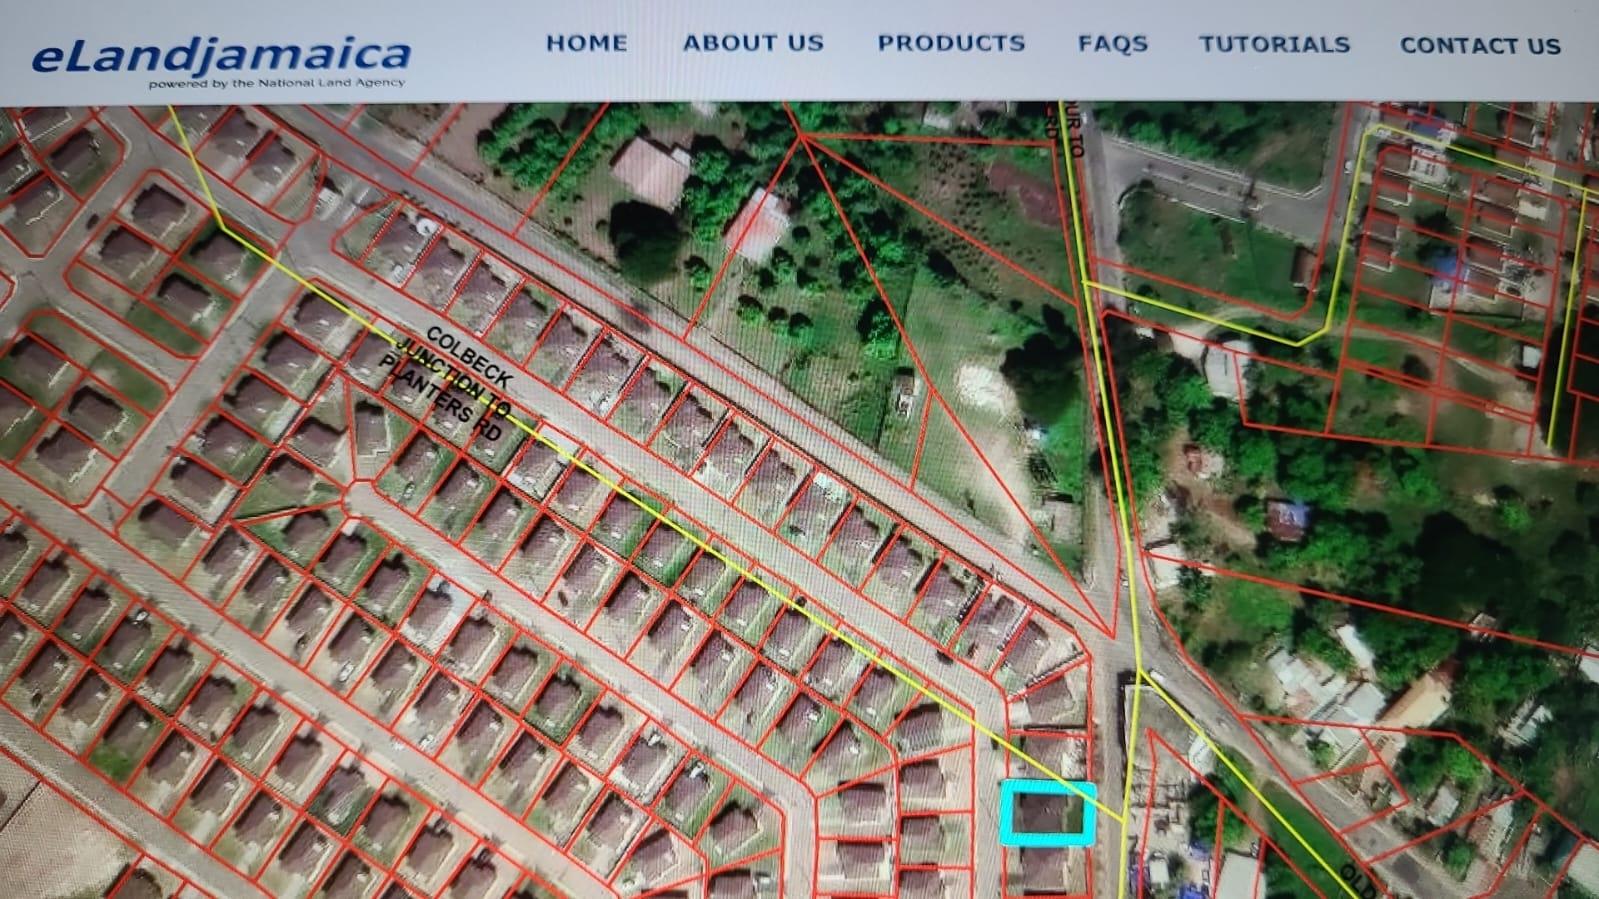
Task: Open the FAQS page
Action: tap(1112, 44)
